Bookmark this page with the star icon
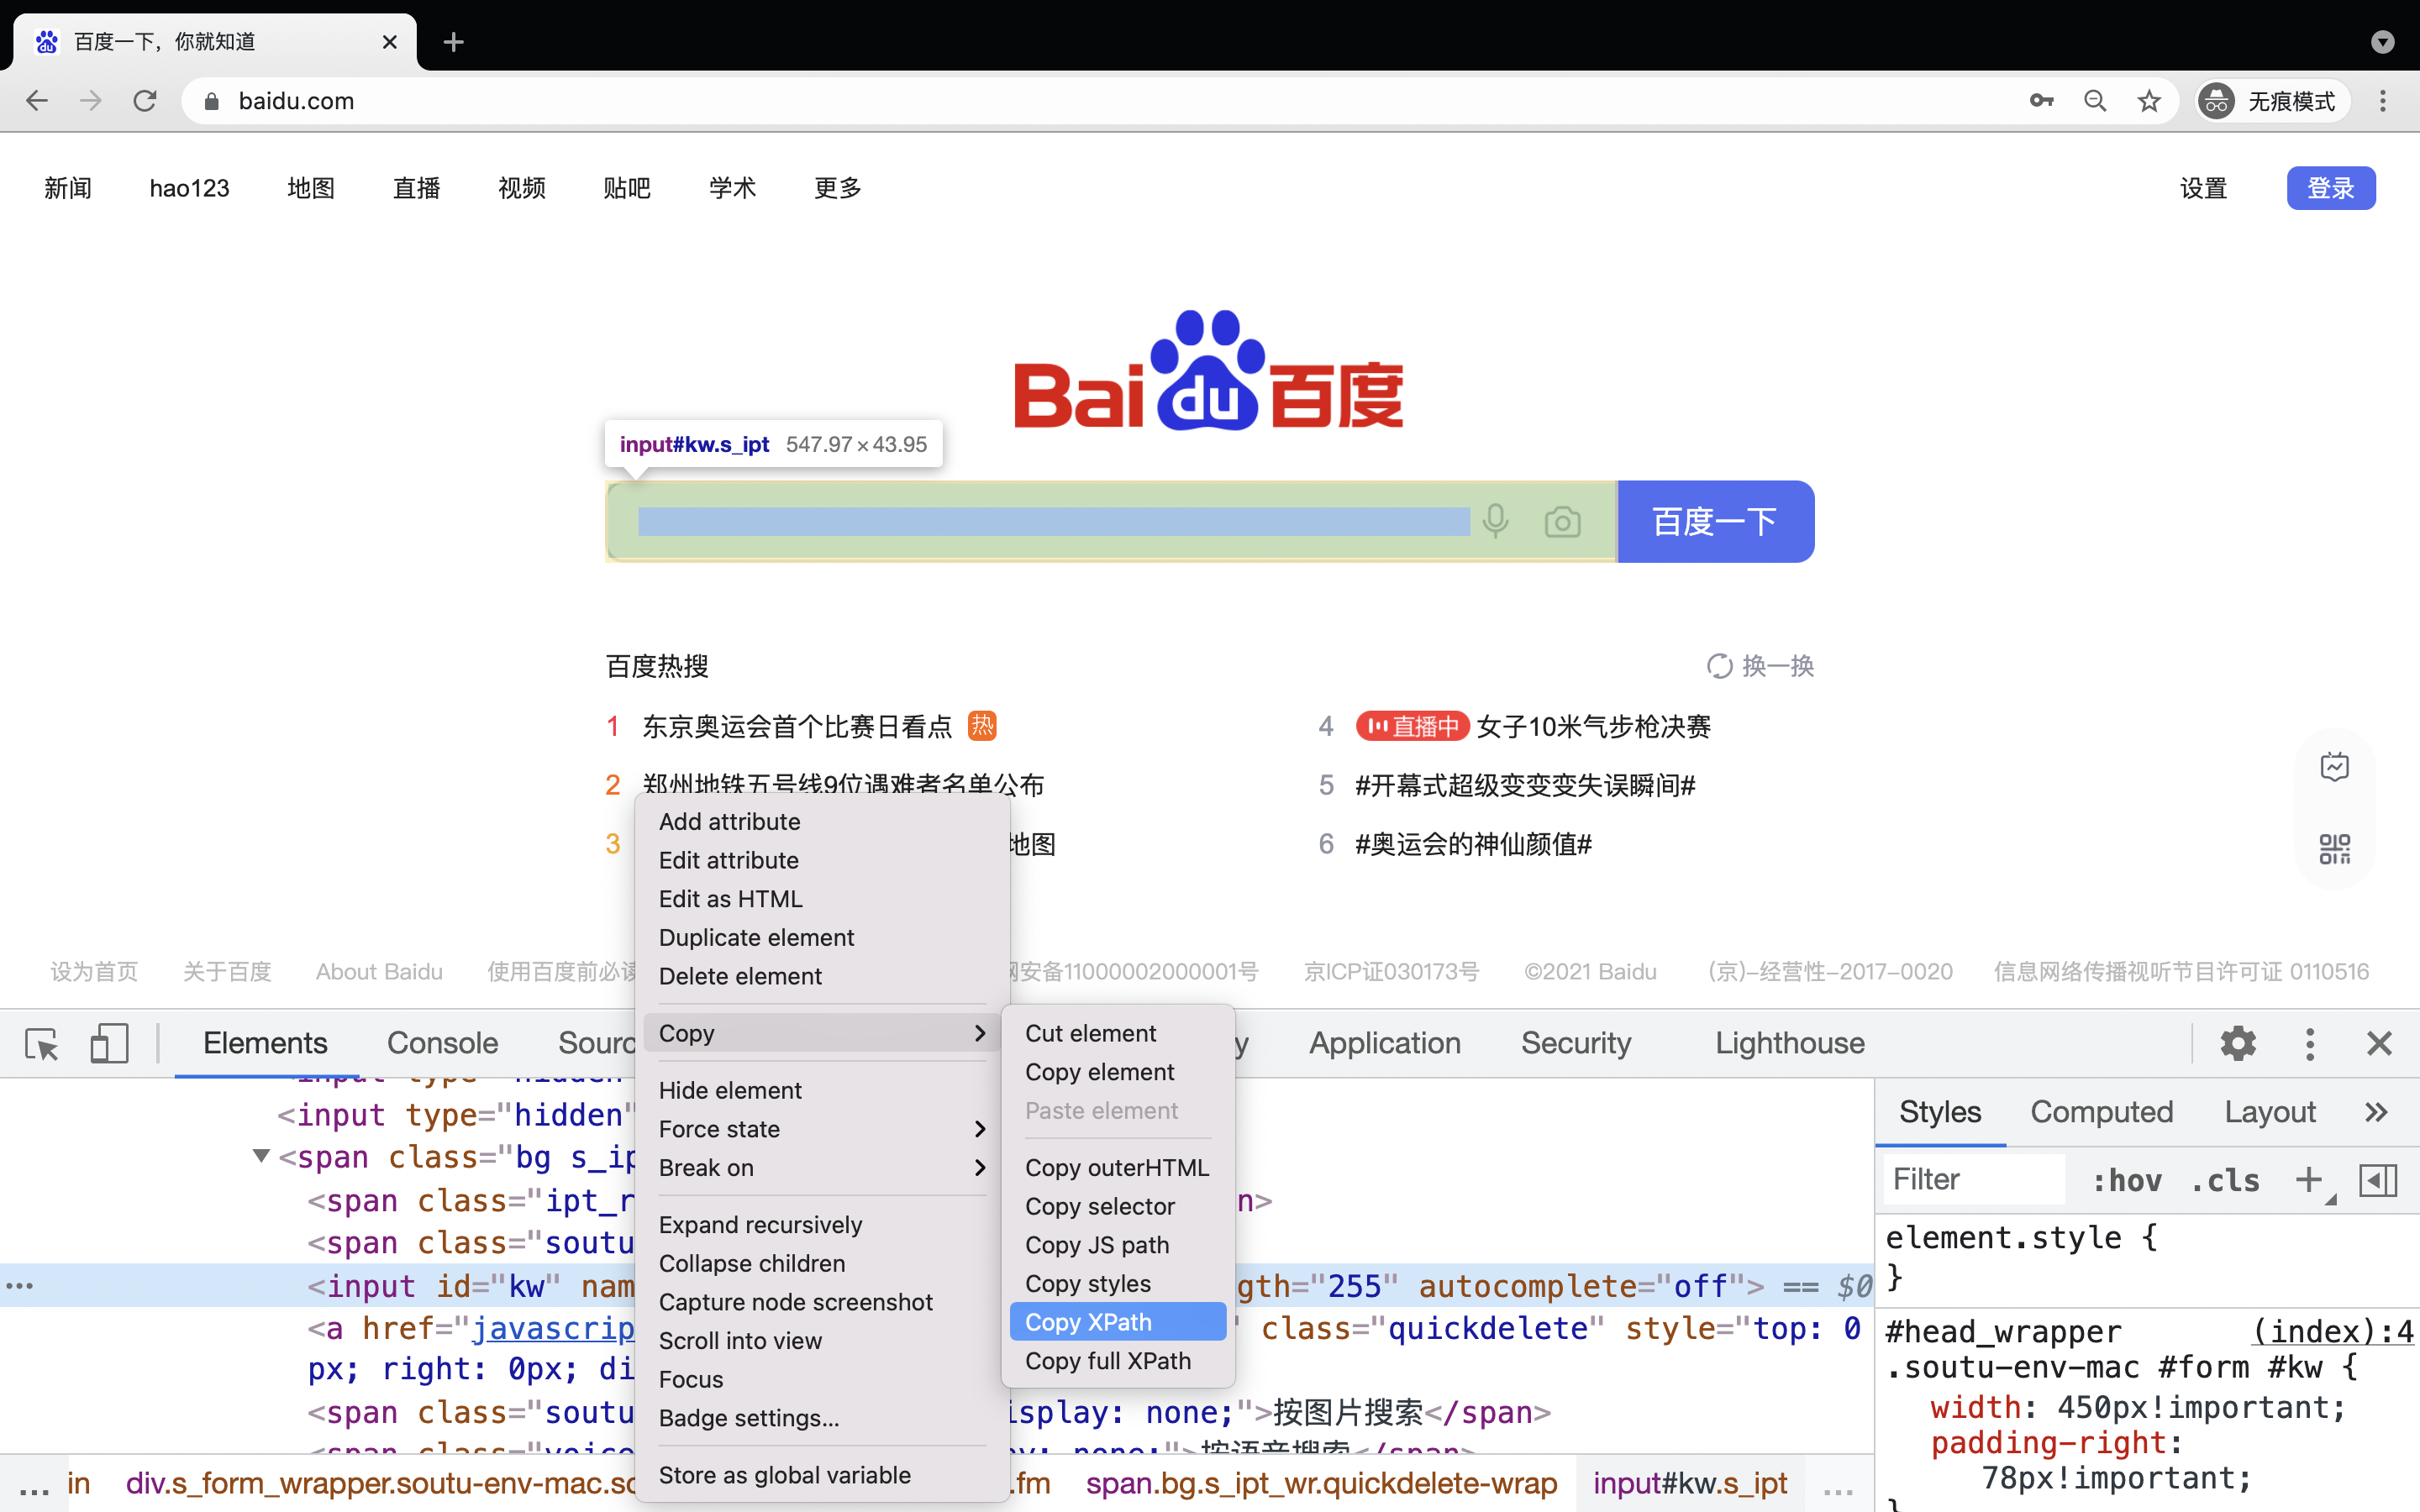Screen dimensions: 2420x1512 (x=2149, y=101)
